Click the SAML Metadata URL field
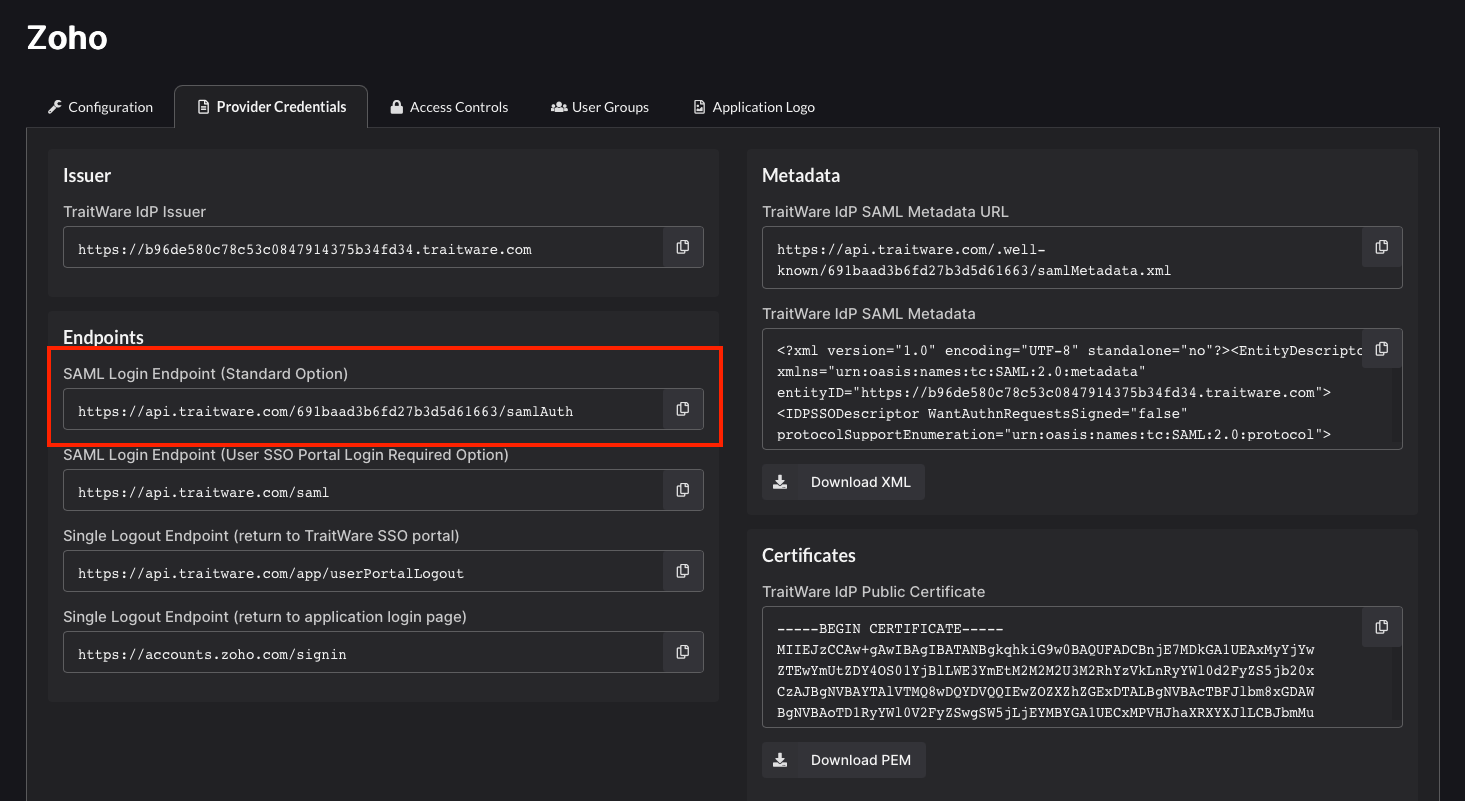1465x801 pixels. click(1062, 259)
